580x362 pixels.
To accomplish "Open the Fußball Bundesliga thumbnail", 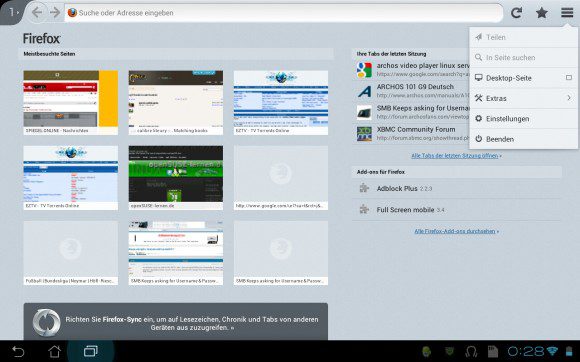I will pyautogui.click(x=71, y=253).
